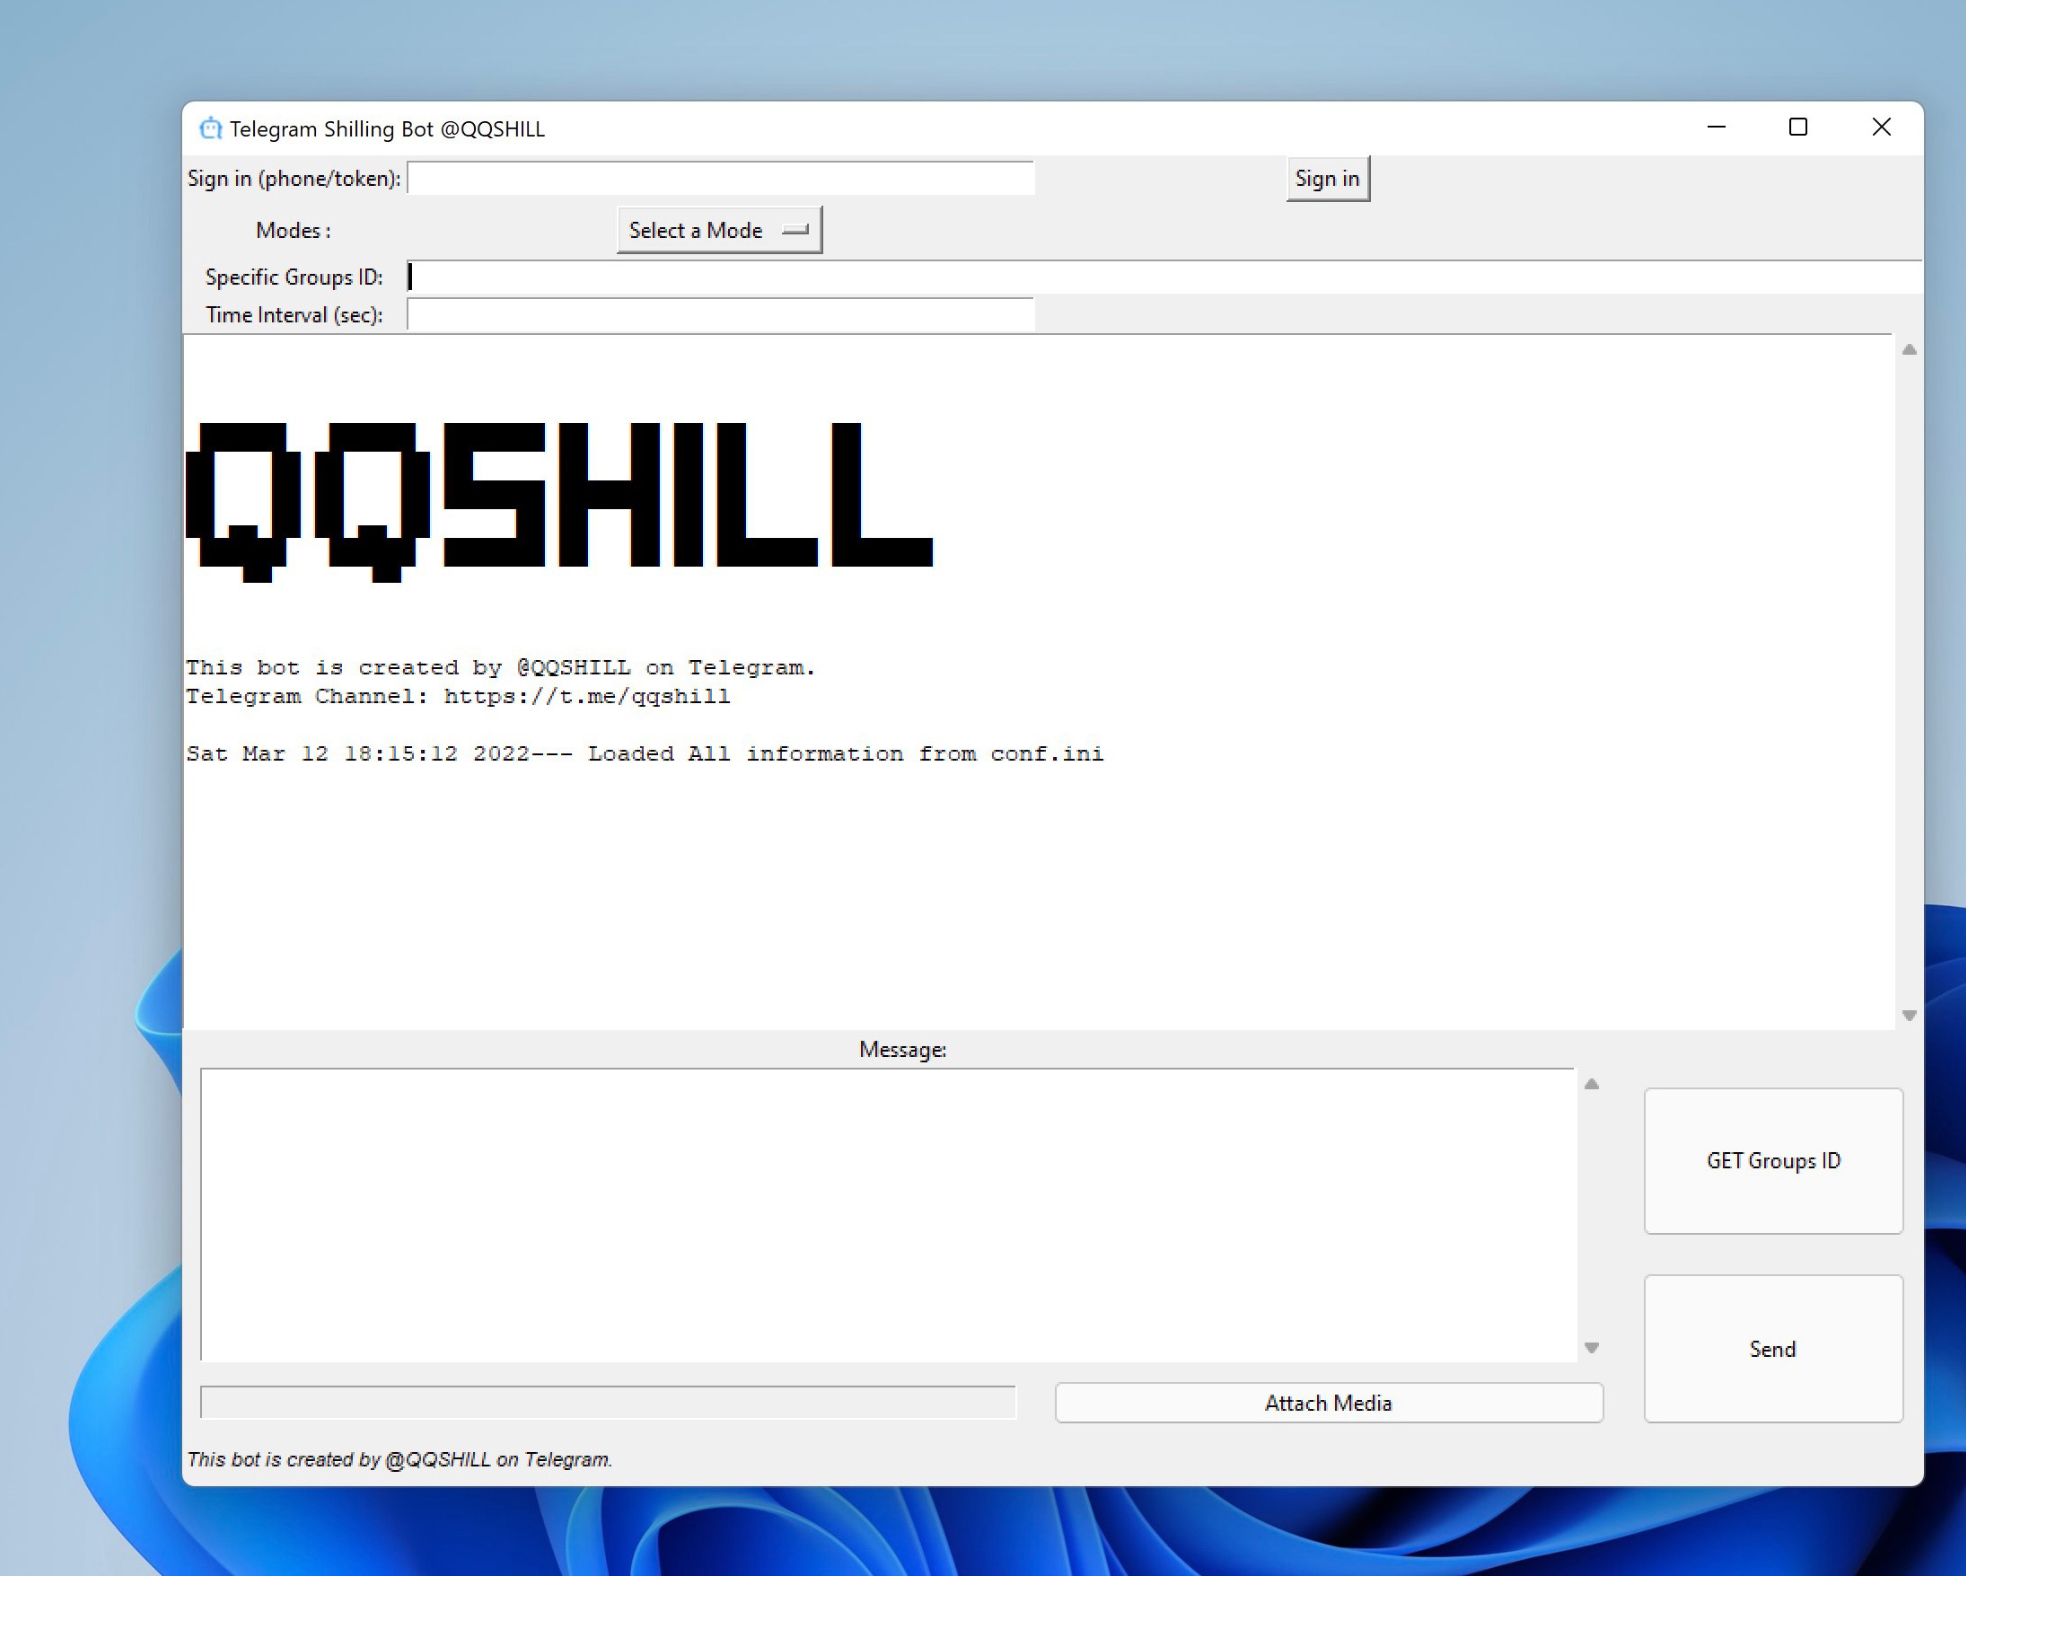
Task: Click the attached media path field
Action: (x=608, y=1402)
